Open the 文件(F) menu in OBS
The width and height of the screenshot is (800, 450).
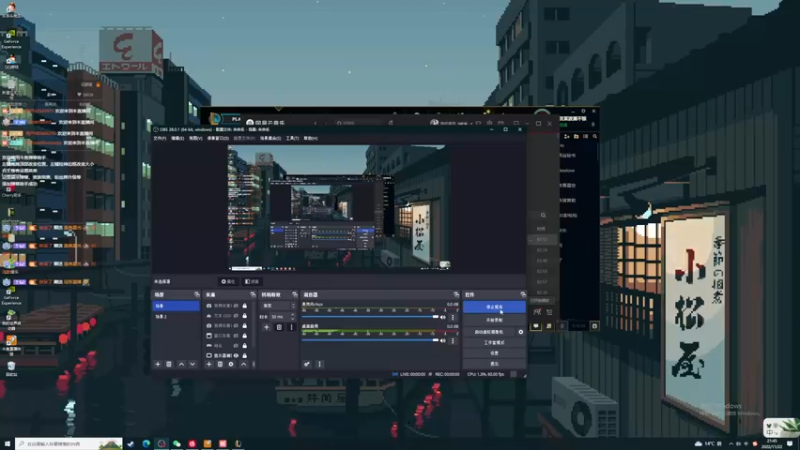point(160,138)
